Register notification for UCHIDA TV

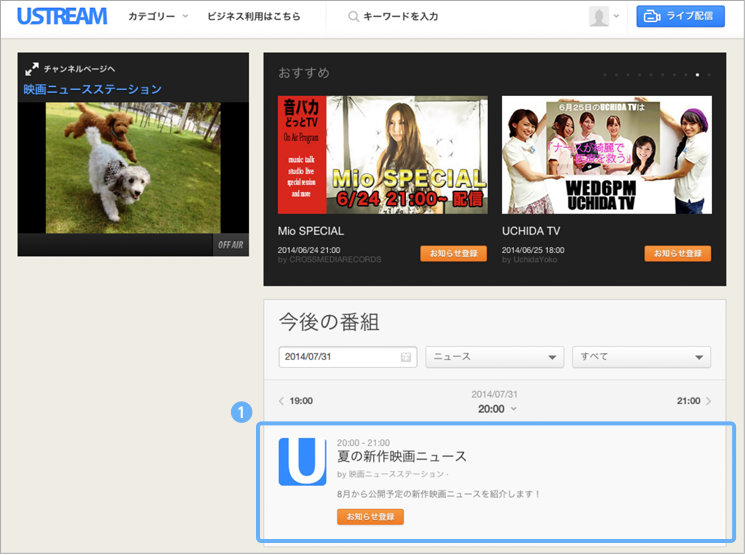(678, 253)
